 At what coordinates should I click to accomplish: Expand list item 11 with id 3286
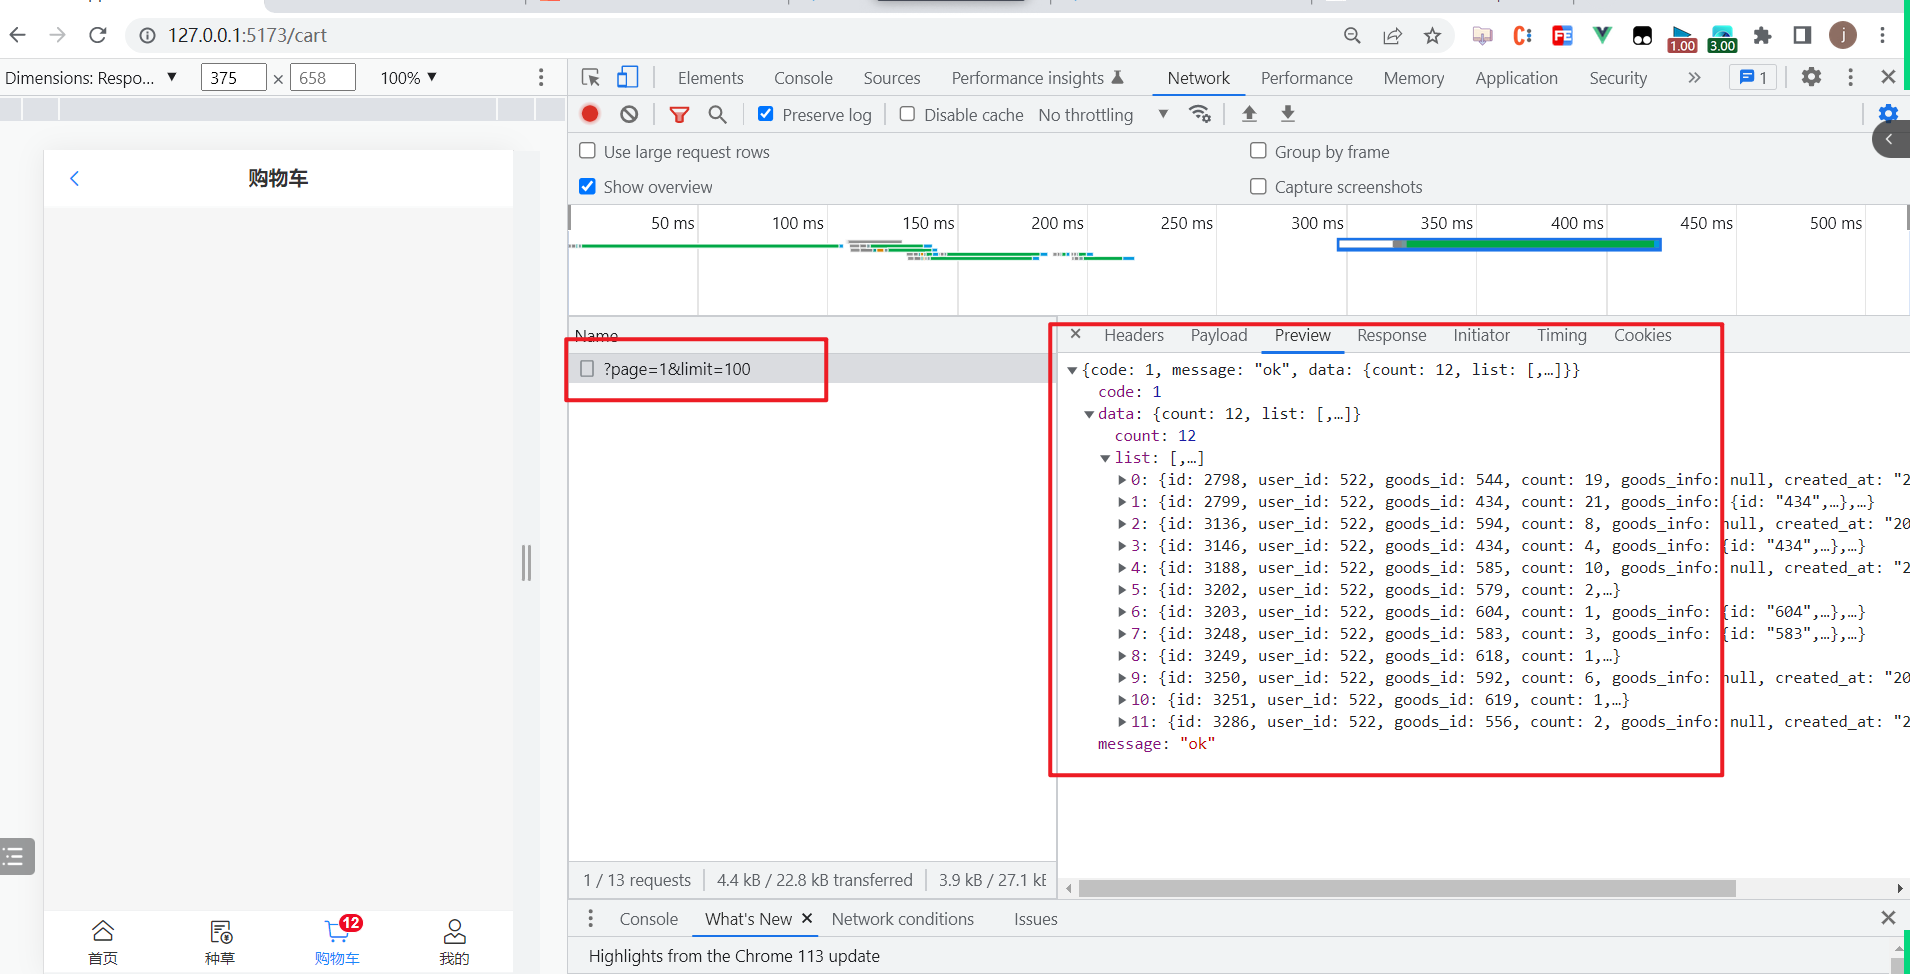(1122, 722)
